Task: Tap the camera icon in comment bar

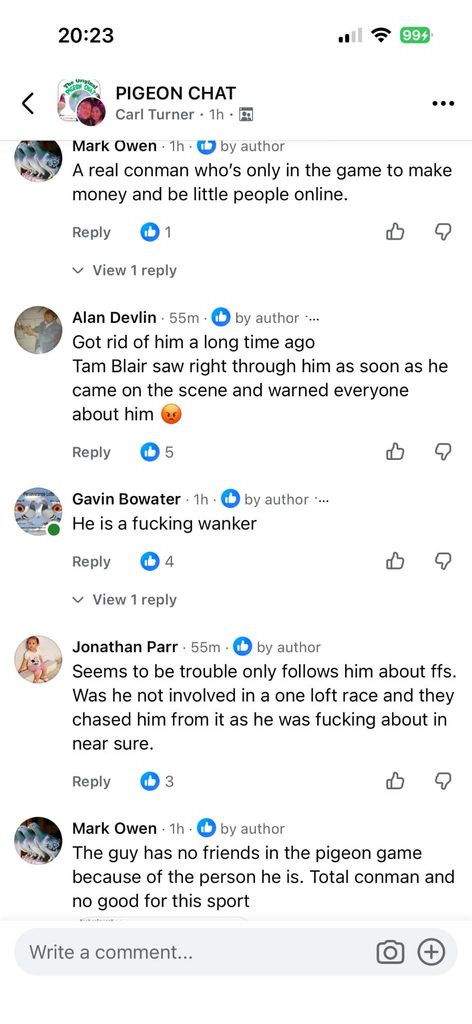Action: (390, 952)
